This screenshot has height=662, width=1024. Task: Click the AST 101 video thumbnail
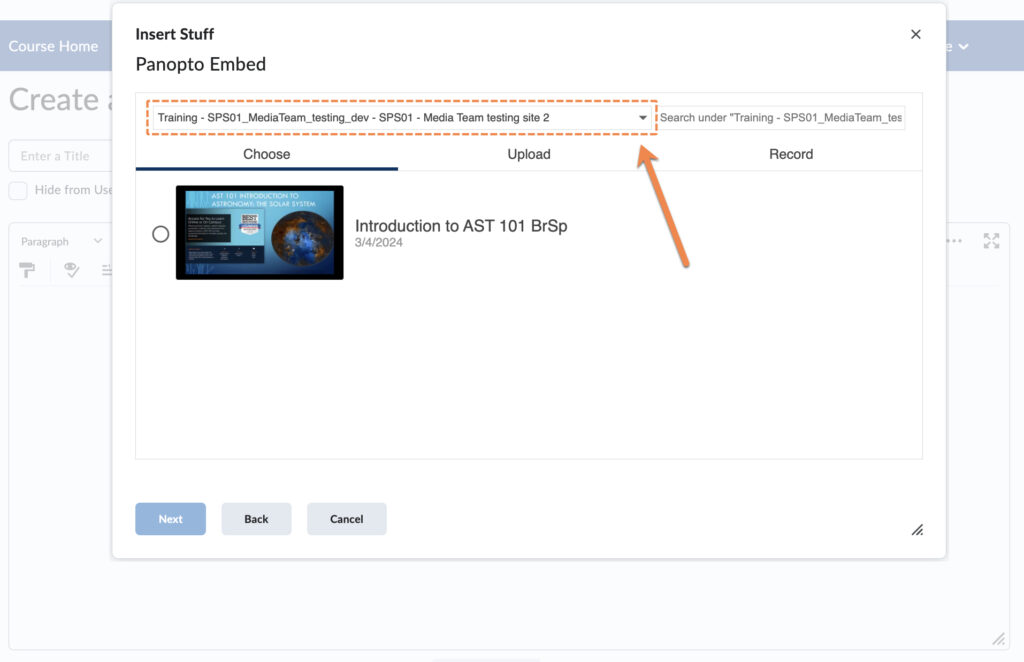pyautogui.click(x=259, y=232)
